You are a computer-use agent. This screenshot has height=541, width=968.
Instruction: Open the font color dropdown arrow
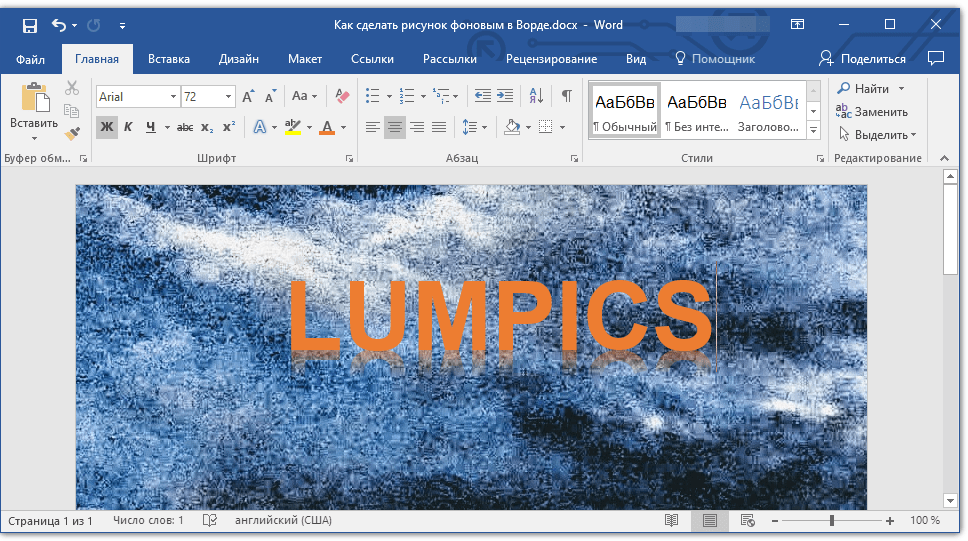[343, 128]
